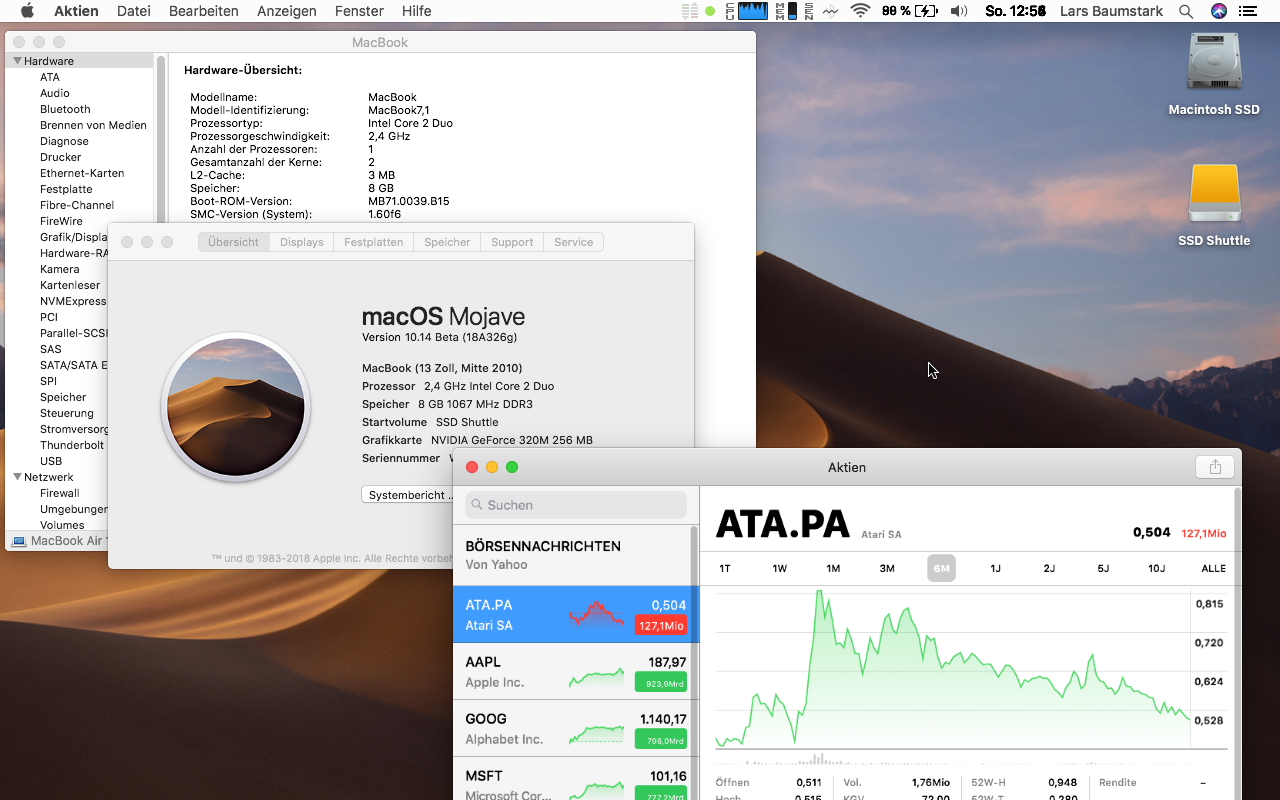The image size is (1280, 800).
Task: Select Firewall under Netzwerk
Action: click(60, 493)
